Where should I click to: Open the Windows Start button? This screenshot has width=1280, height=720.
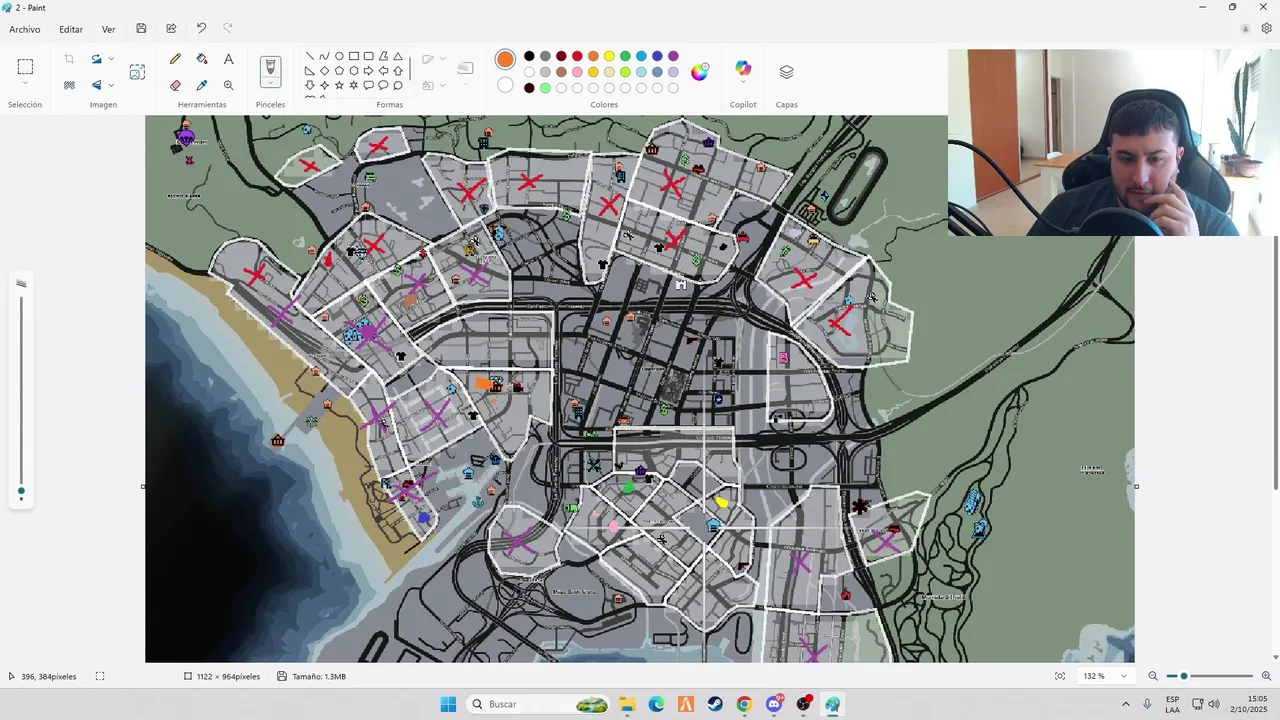(448, 704)
